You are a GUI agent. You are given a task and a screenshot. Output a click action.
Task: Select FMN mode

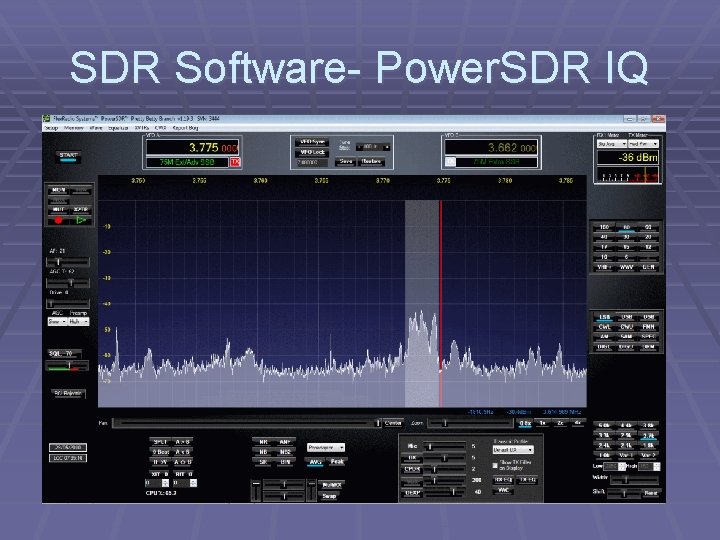[x=648, y=327]
